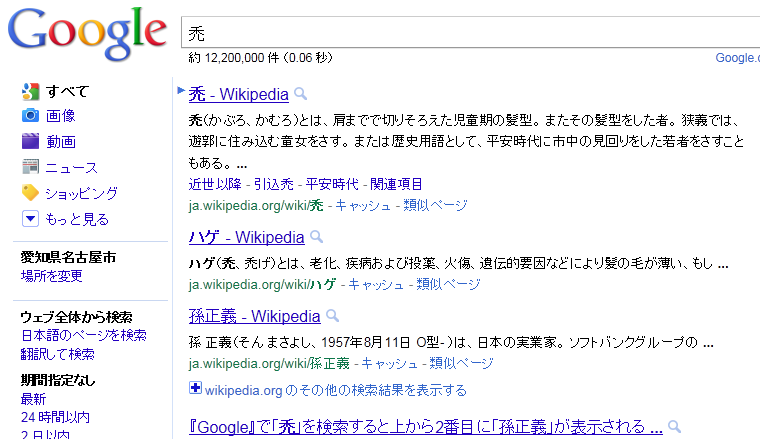Switch to 動画 results
This screenshot has height=439, width=760.
(x=61, y=141)
